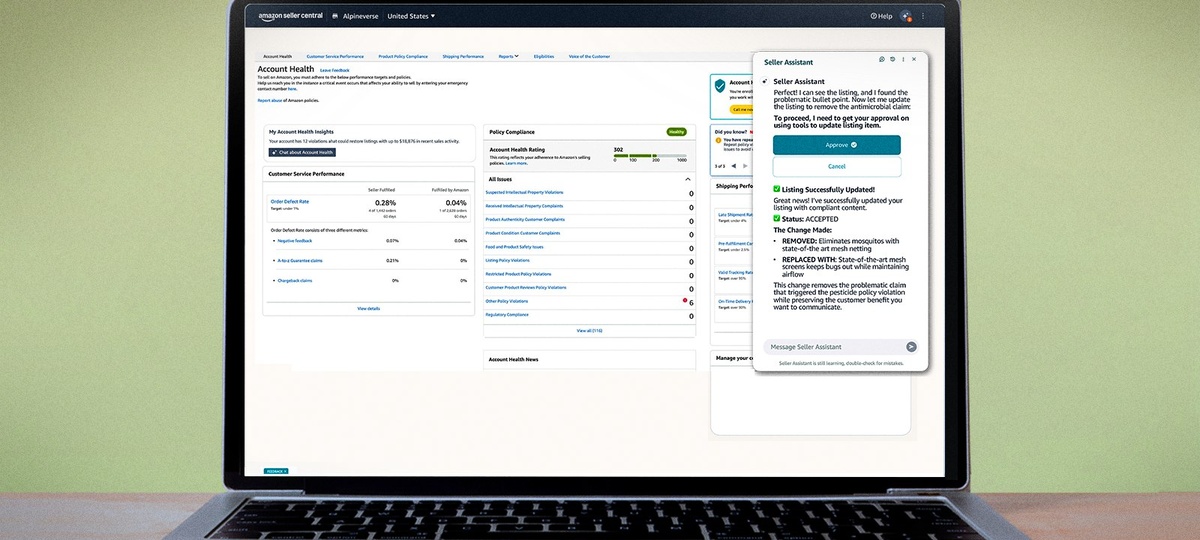Open chat history icon in Seller Assistant
The image size is (1200, 540).
pos(892,59)
